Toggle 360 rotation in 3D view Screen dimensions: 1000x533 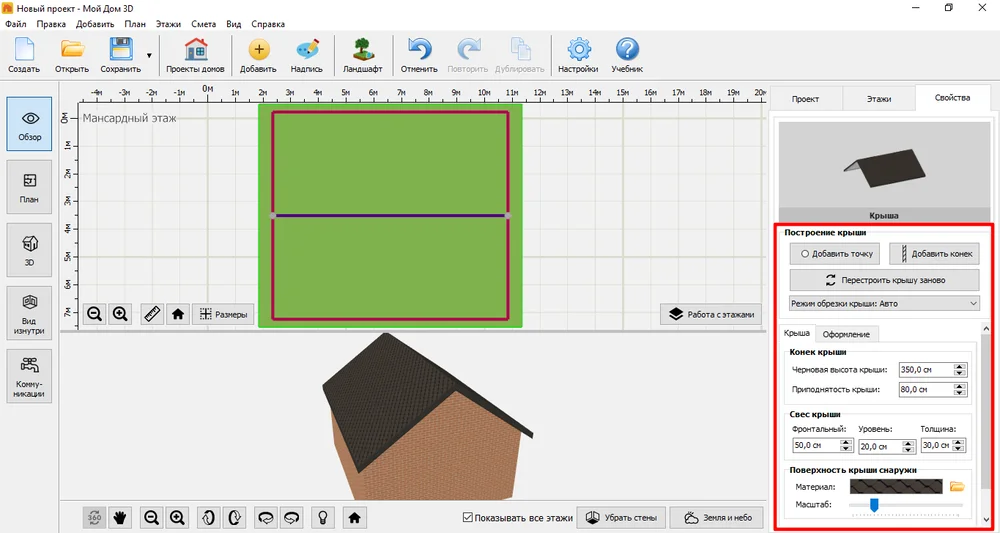click(94, 517)
